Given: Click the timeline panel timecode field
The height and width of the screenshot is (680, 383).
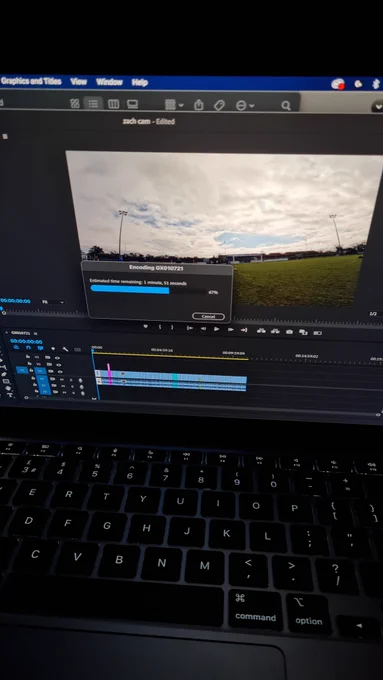Looking at the screenshot, I should pos(26,341).
